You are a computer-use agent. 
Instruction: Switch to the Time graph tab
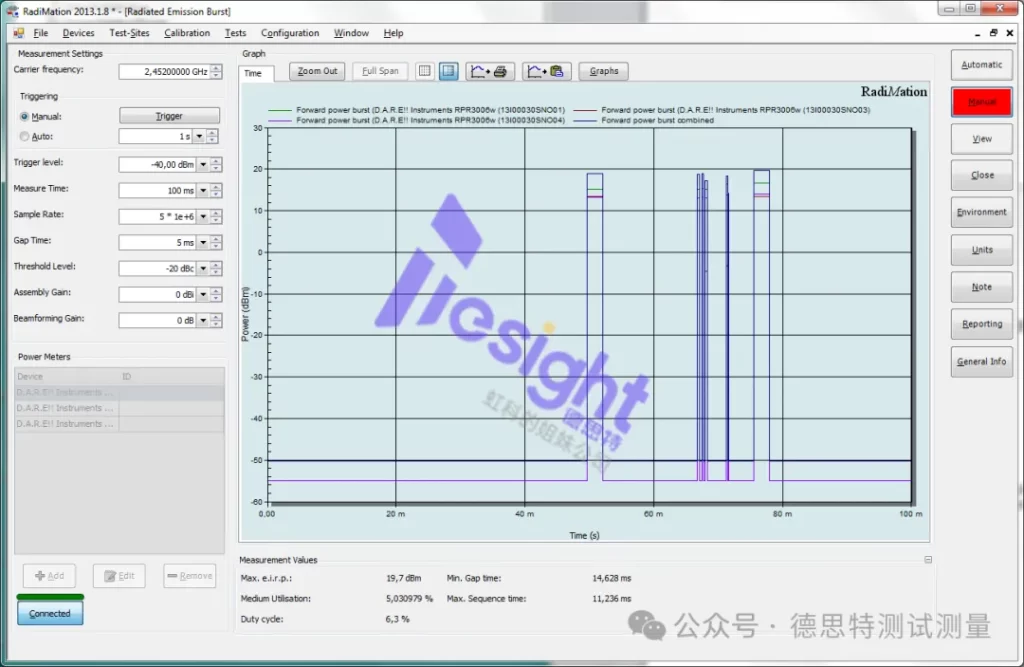253,73
